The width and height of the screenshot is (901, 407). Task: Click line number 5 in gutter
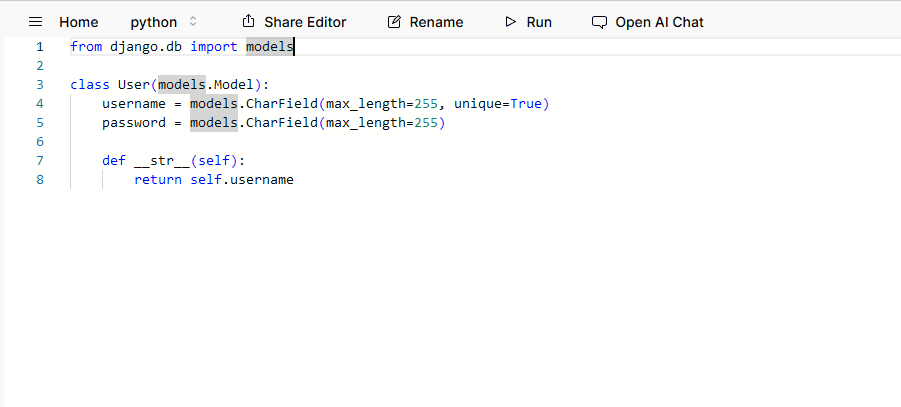40,122
